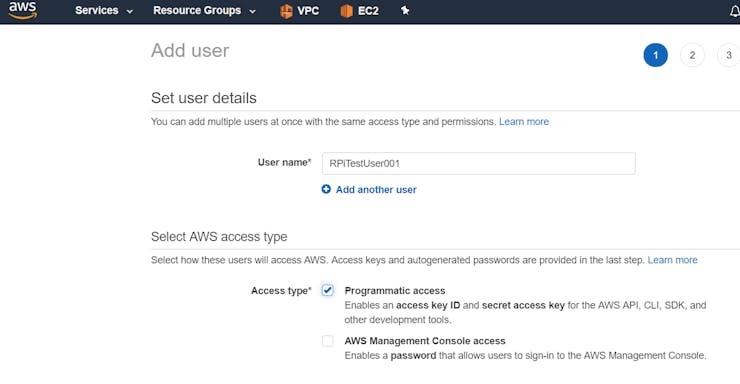740x384 pixels.
Task: Click the Add another user plus icon
Action: click(326, 189)
